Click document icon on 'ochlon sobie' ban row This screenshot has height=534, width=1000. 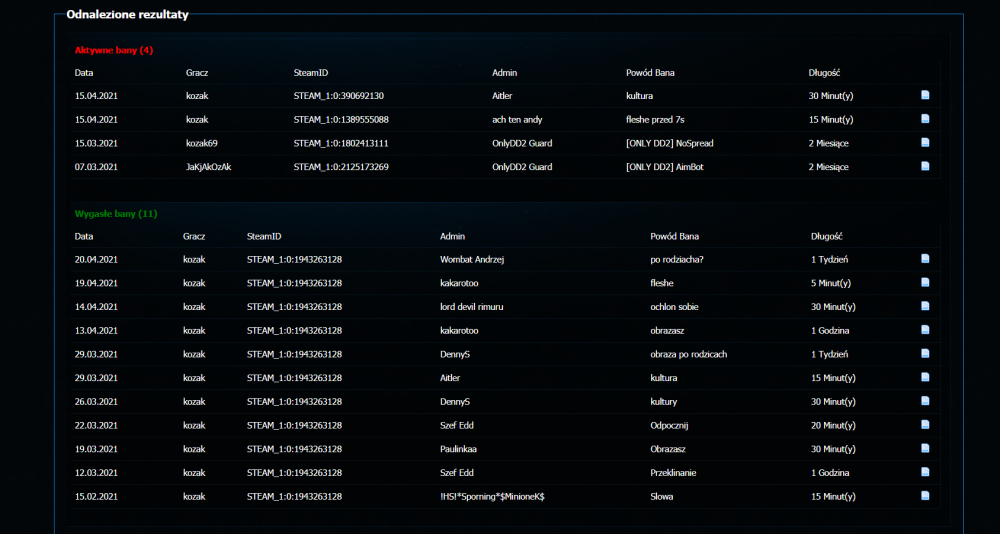(925, 307)
